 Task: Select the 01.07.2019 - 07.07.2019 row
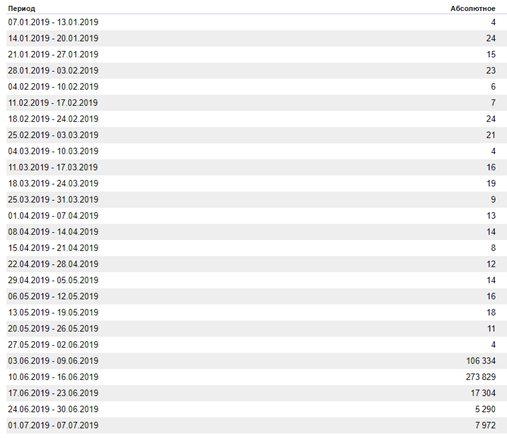[253, 425]
